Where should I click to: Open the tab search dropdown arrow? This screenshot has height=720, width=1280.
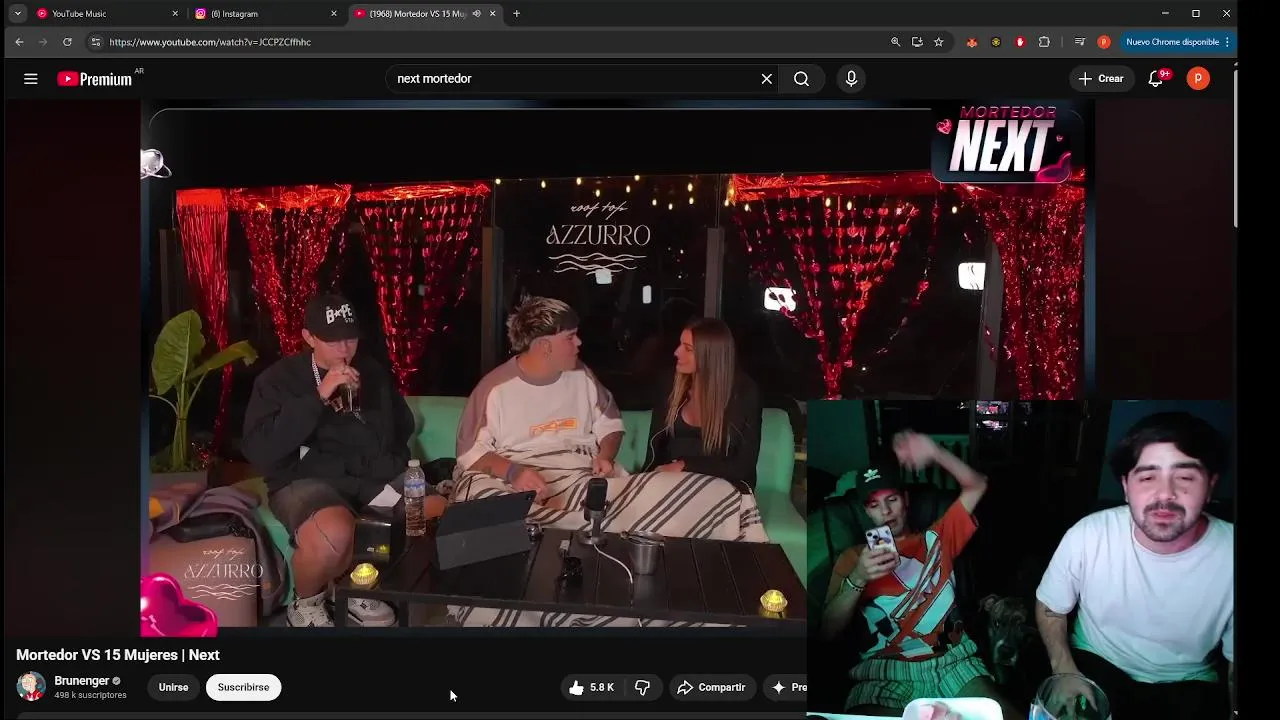coord(17,14)
